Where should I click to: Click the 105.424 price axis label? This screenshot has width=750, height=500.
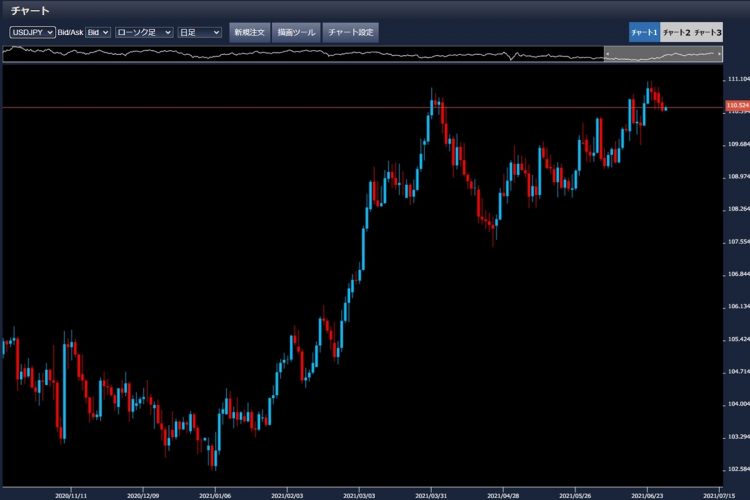(739, 339)
